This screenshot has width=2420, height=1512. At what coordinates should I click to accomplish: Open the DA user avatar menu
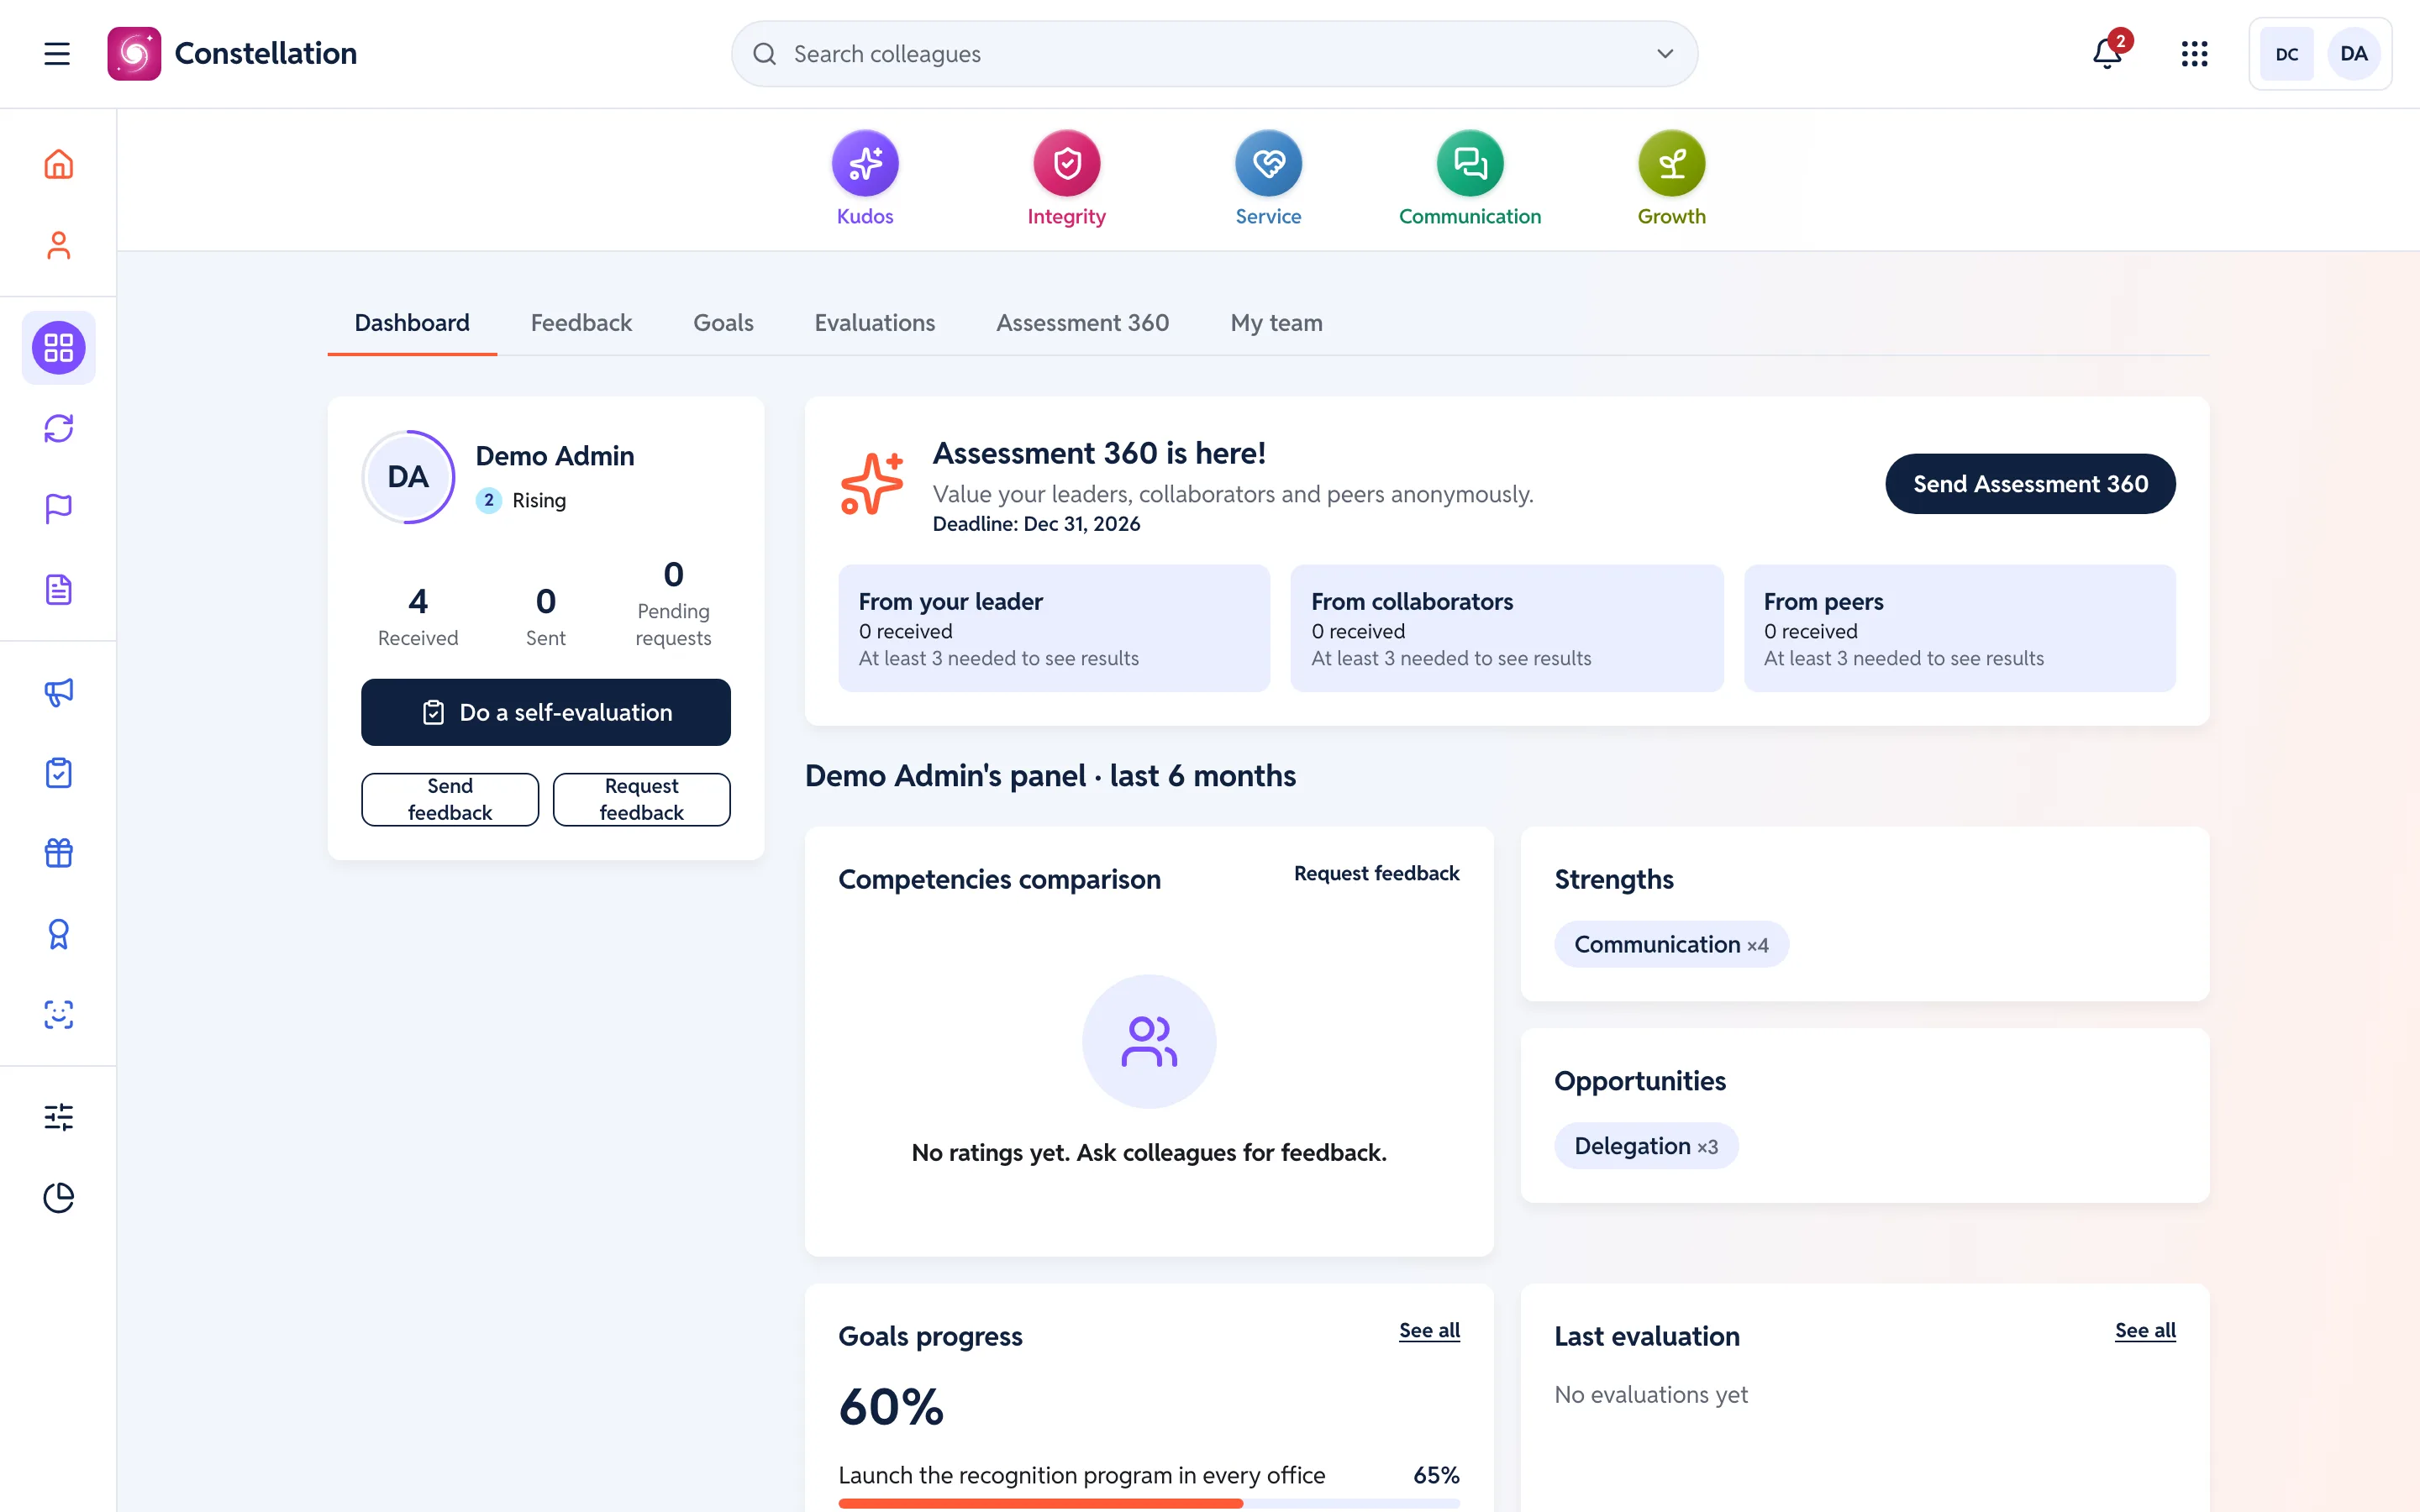coord(2354,54)
